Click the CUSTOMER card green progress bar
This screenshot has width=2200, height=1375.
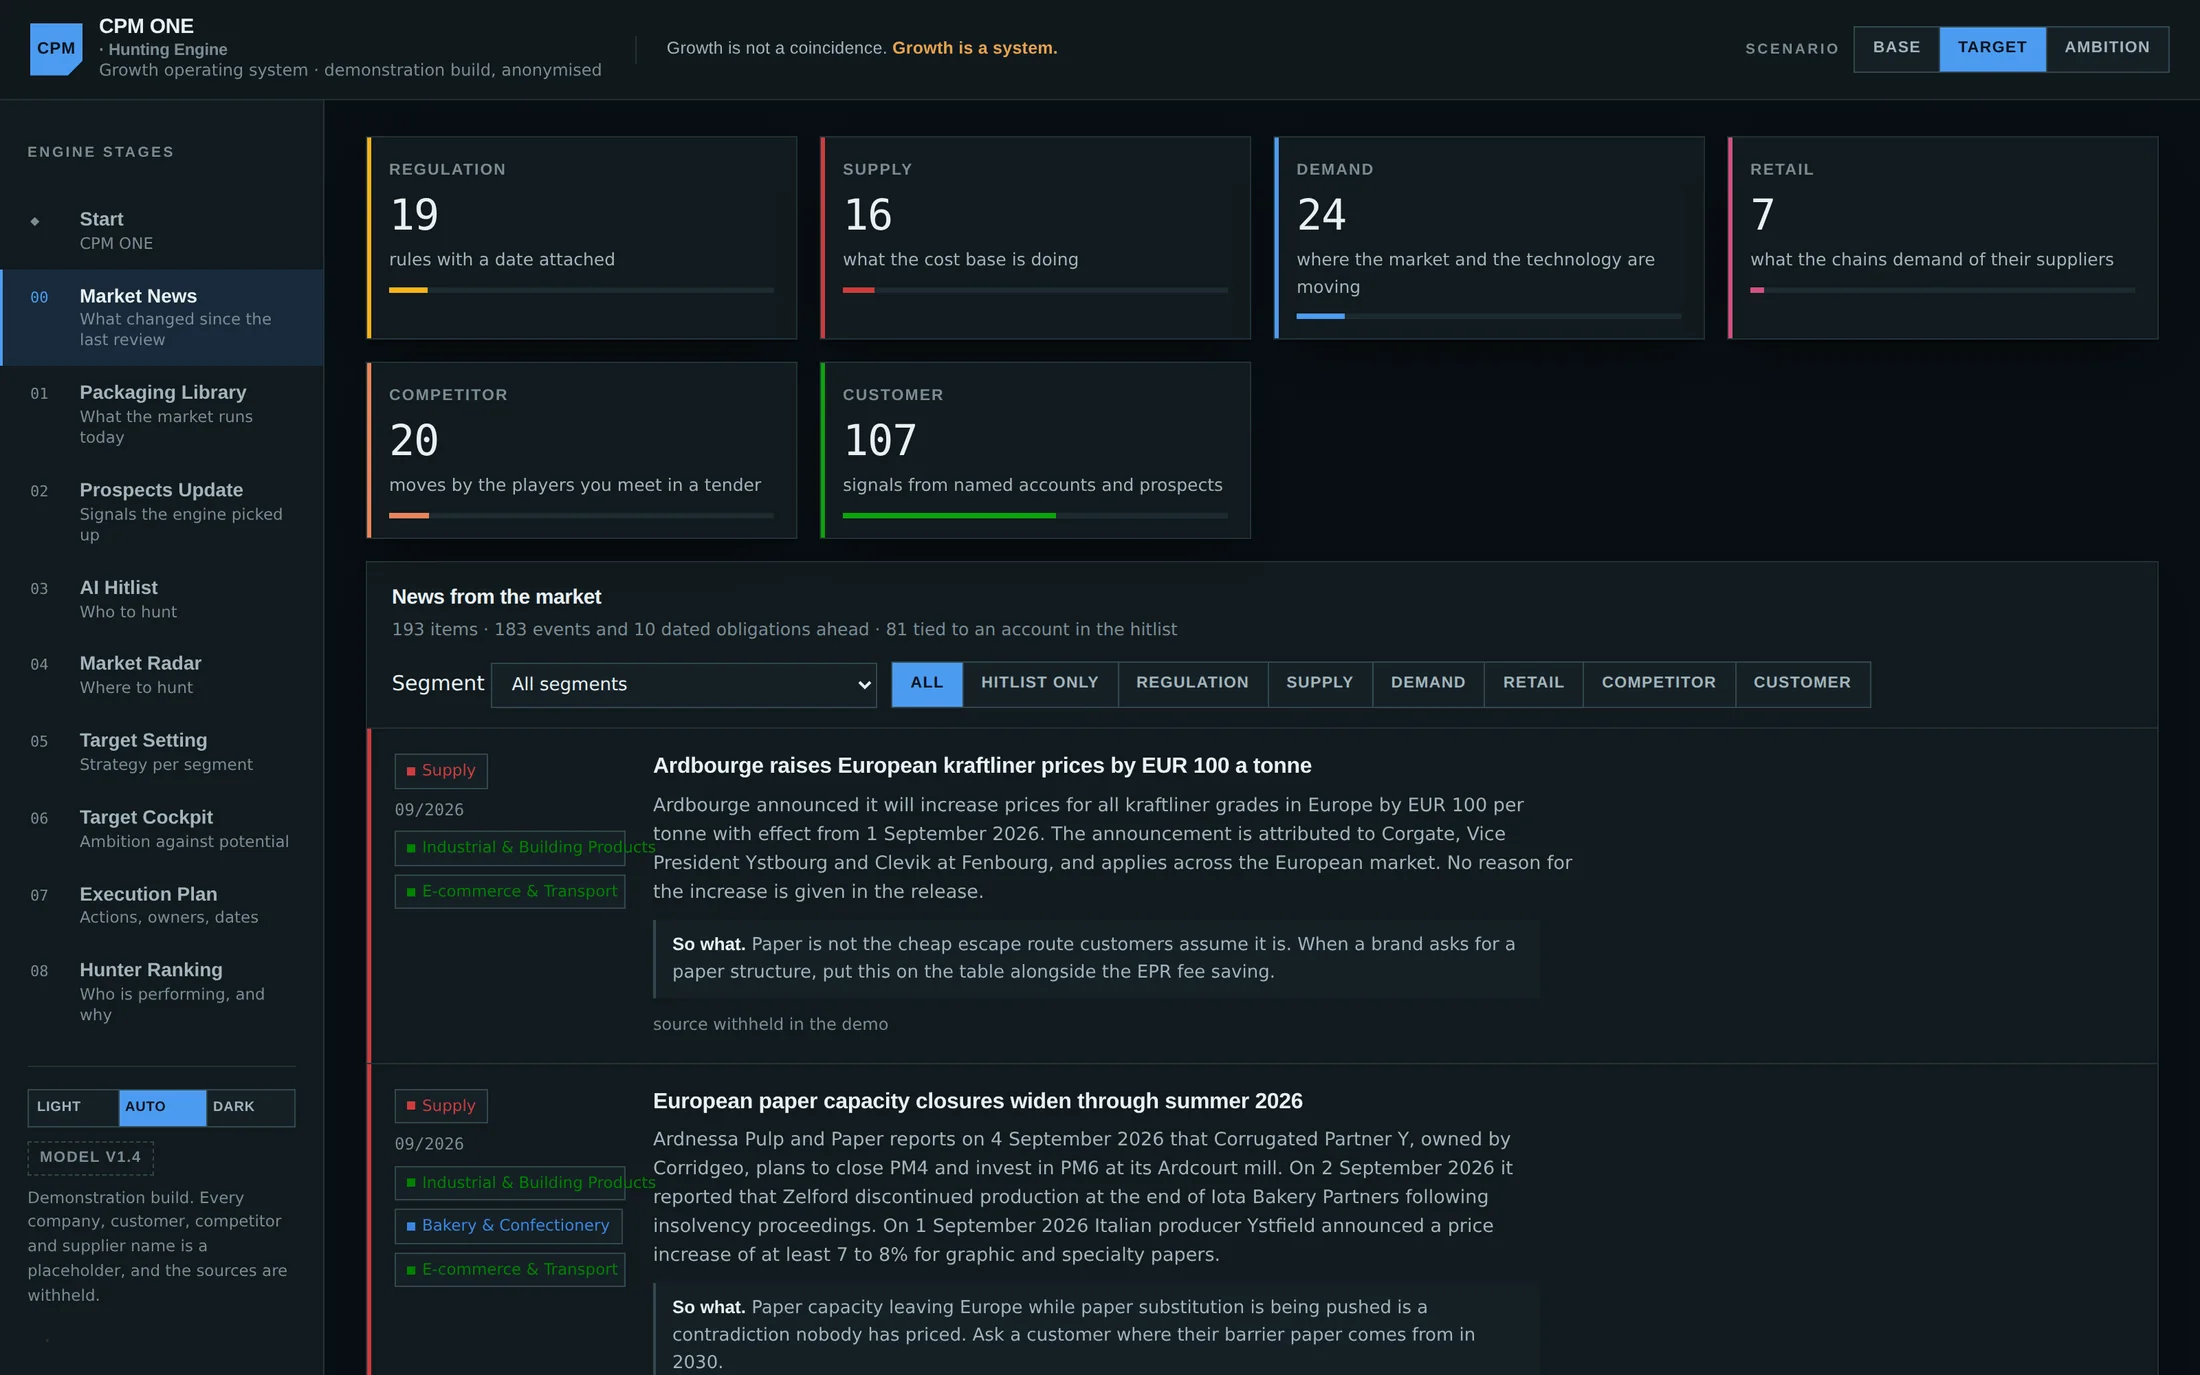949,516
